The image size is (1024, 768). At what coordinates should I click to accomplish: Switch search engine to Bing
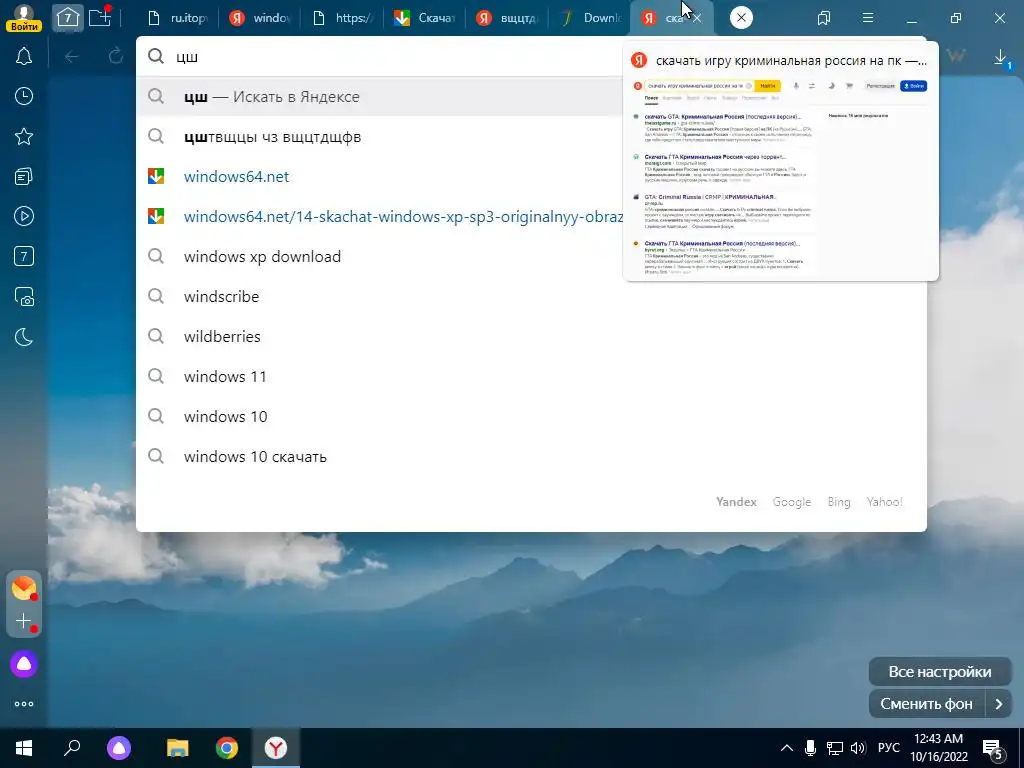pos(839,502)
